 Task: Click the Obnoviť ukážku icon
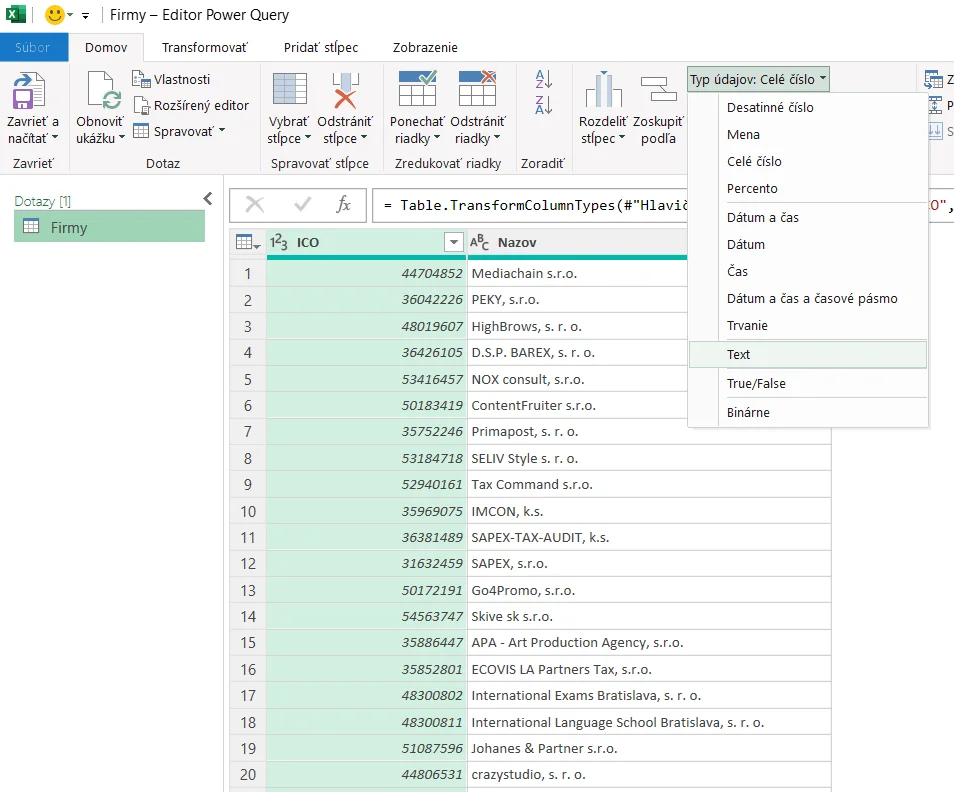pos(102,91)
